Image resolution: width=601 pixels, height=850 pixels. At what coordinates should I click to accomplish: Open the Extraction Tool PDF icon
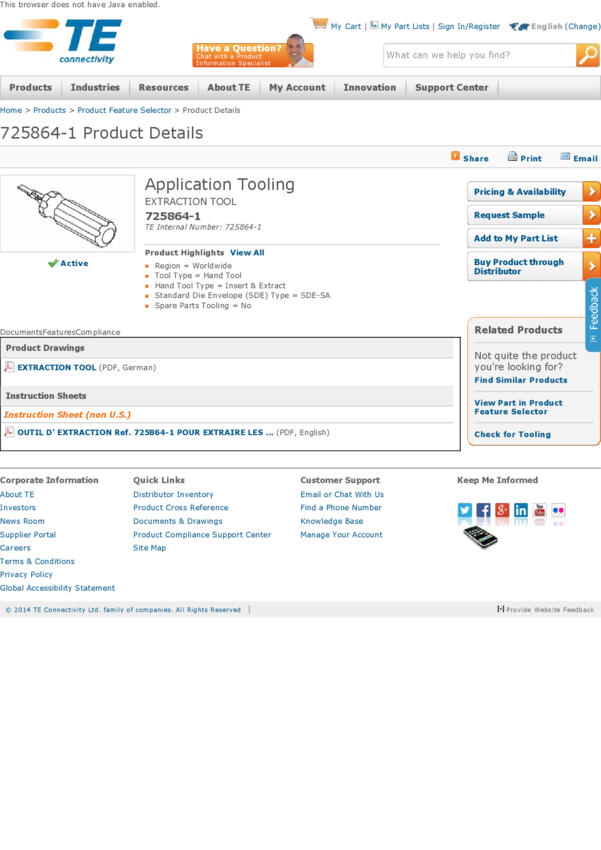pos(9,367)
